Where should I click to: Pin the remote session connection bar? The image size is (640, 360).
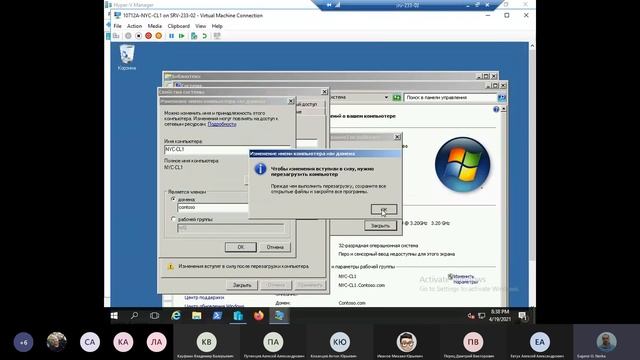tap(329, 5)
